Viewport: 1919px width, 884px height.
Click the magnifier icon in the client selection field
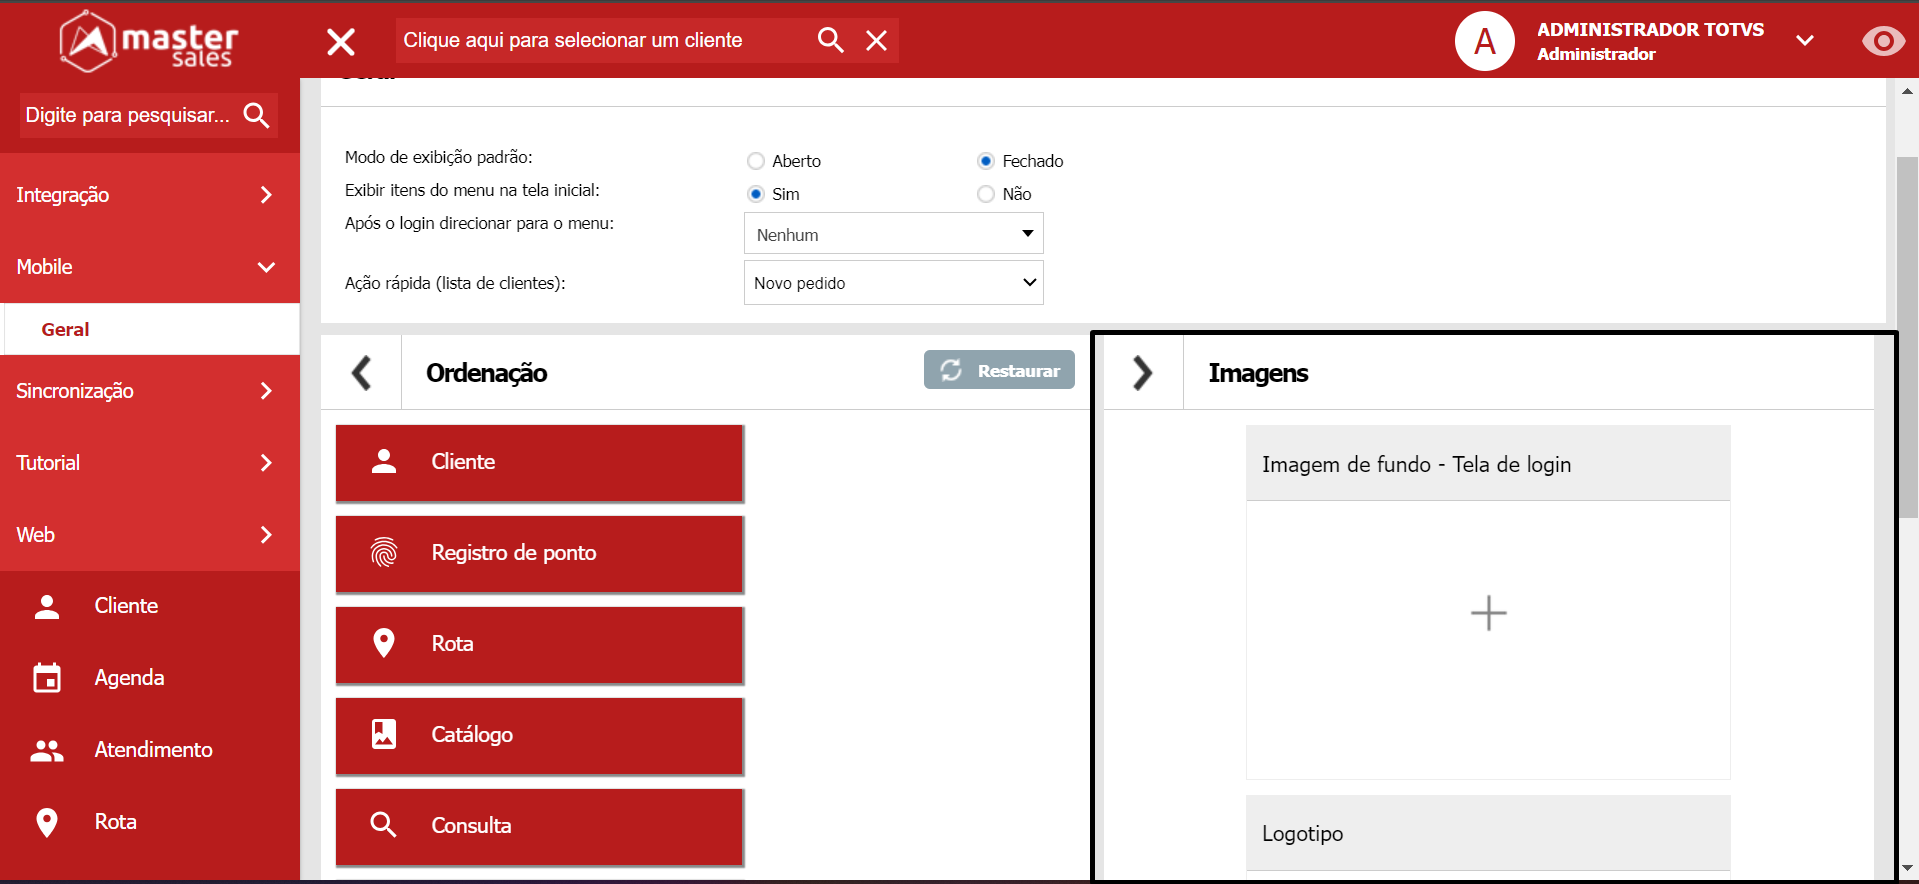[830, 40]
